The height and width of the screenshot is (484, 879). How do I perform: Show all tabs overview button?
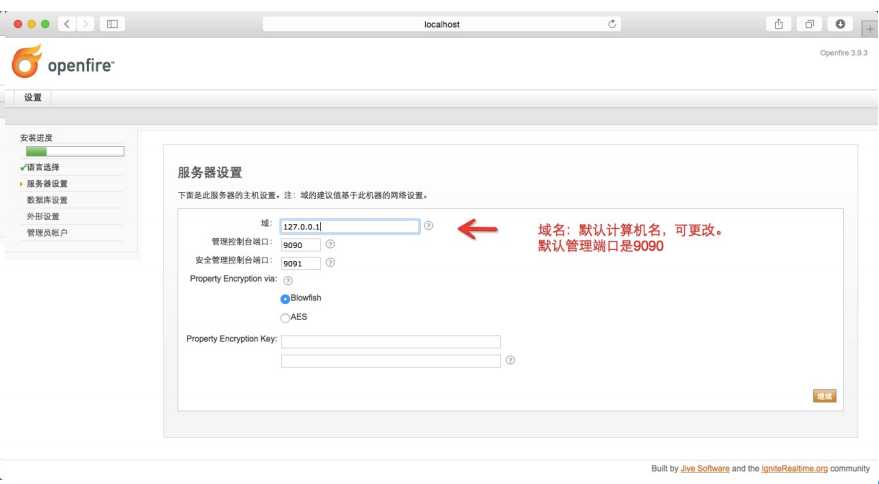click(809, 24)
